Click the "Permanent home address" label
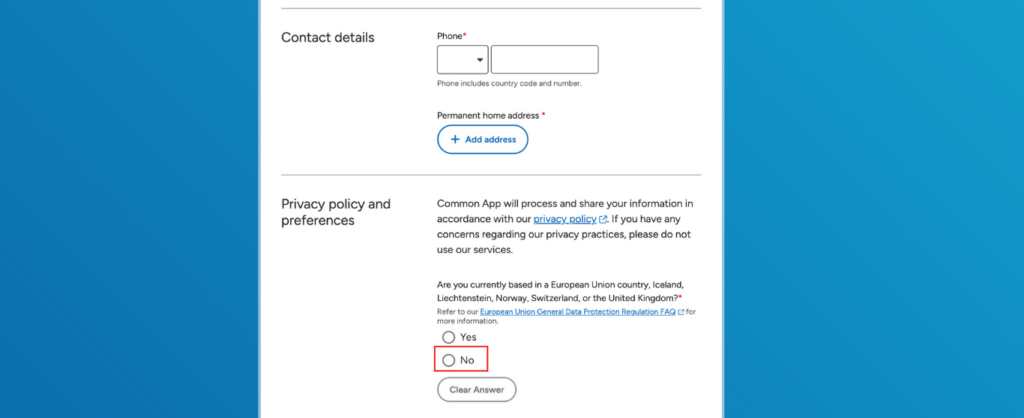Image resolution: width=1024 pixels, height=418 pixels. tap(488, 115)
